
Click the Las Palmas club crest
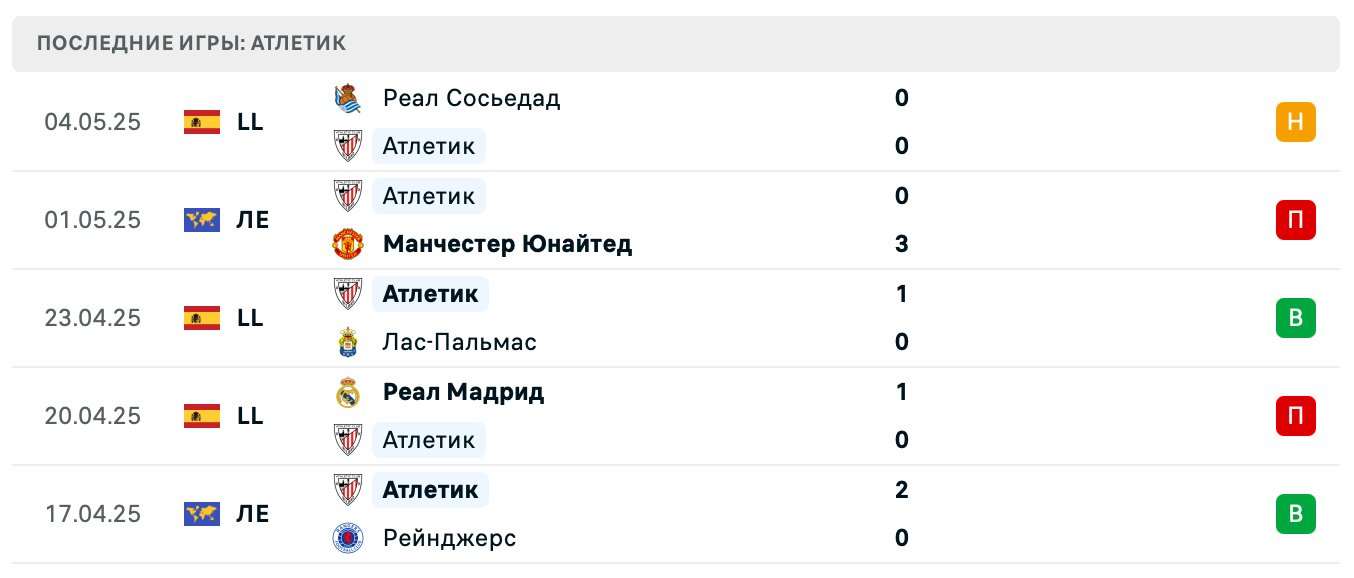tap(347, 342)
